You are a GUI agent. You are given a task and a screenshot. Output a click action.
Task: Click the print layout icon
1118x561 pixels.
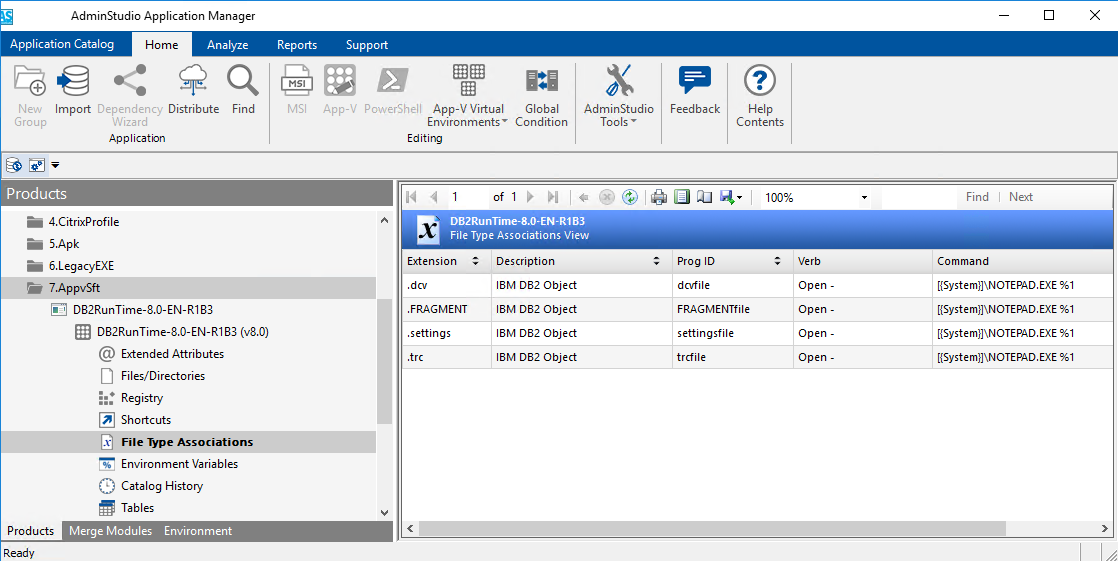pos(682,197)
